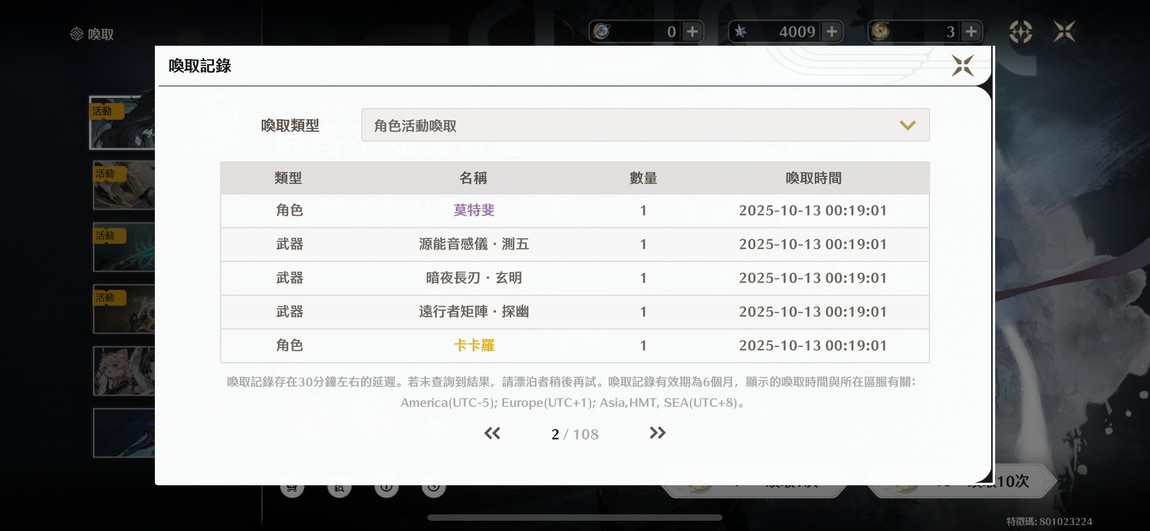
Task: Go to next page of convene records
Action: [657, 433]
